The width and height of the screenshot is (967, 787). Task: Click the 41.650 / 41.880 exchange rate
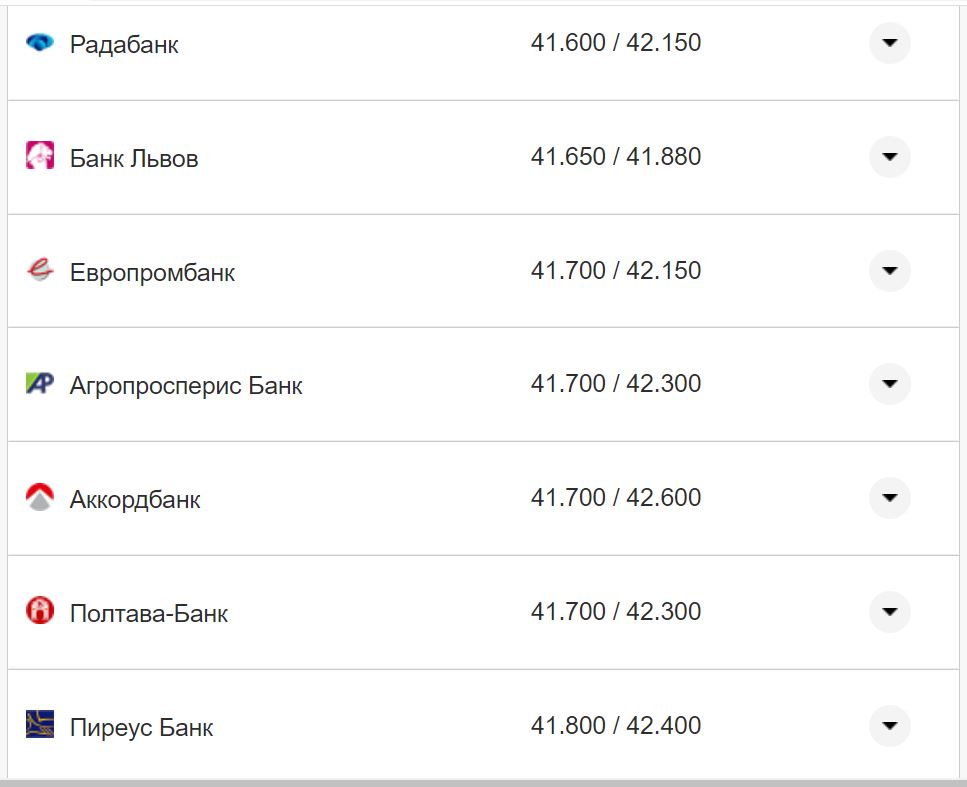616,157
